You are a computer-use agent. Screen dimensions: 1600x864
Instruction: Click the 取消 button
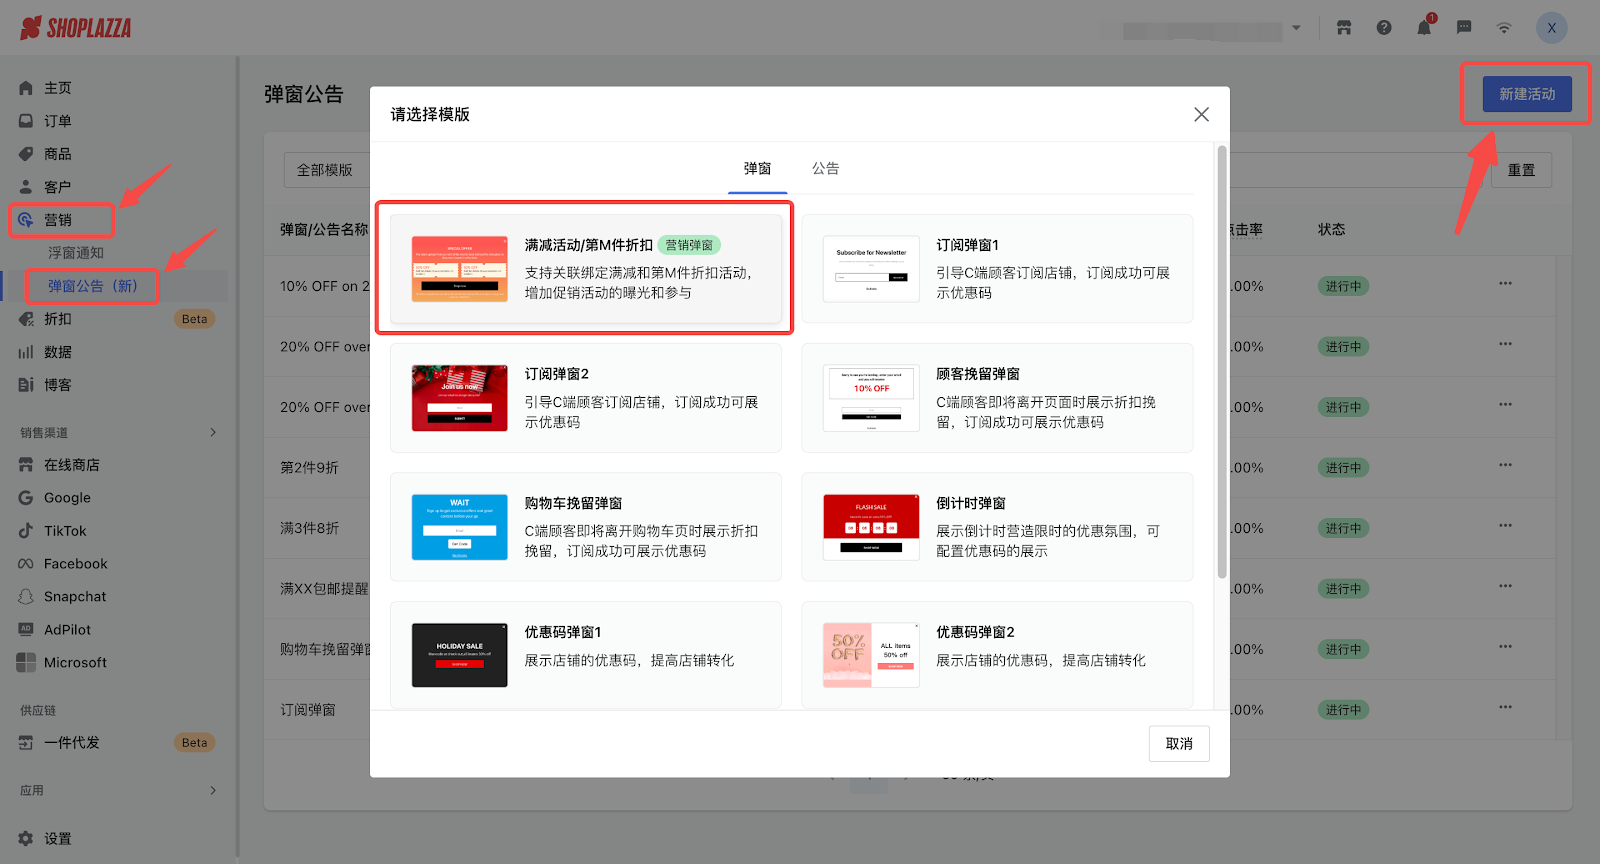tap(1179, 744)
